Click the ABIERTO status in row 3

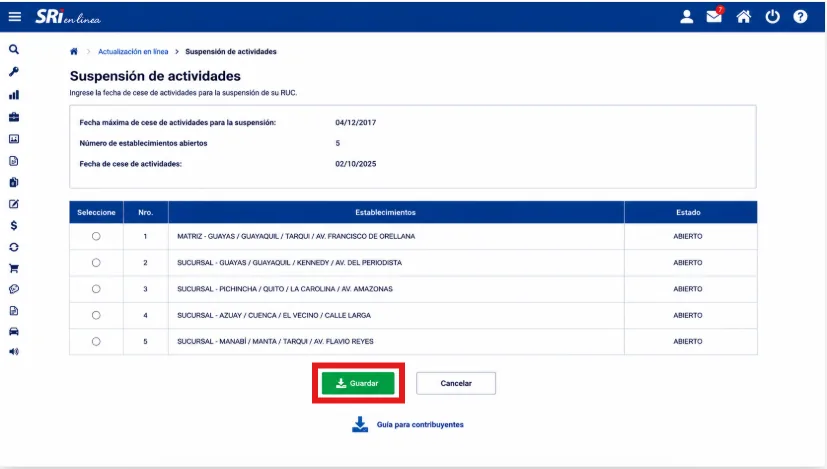click(688, 289)
